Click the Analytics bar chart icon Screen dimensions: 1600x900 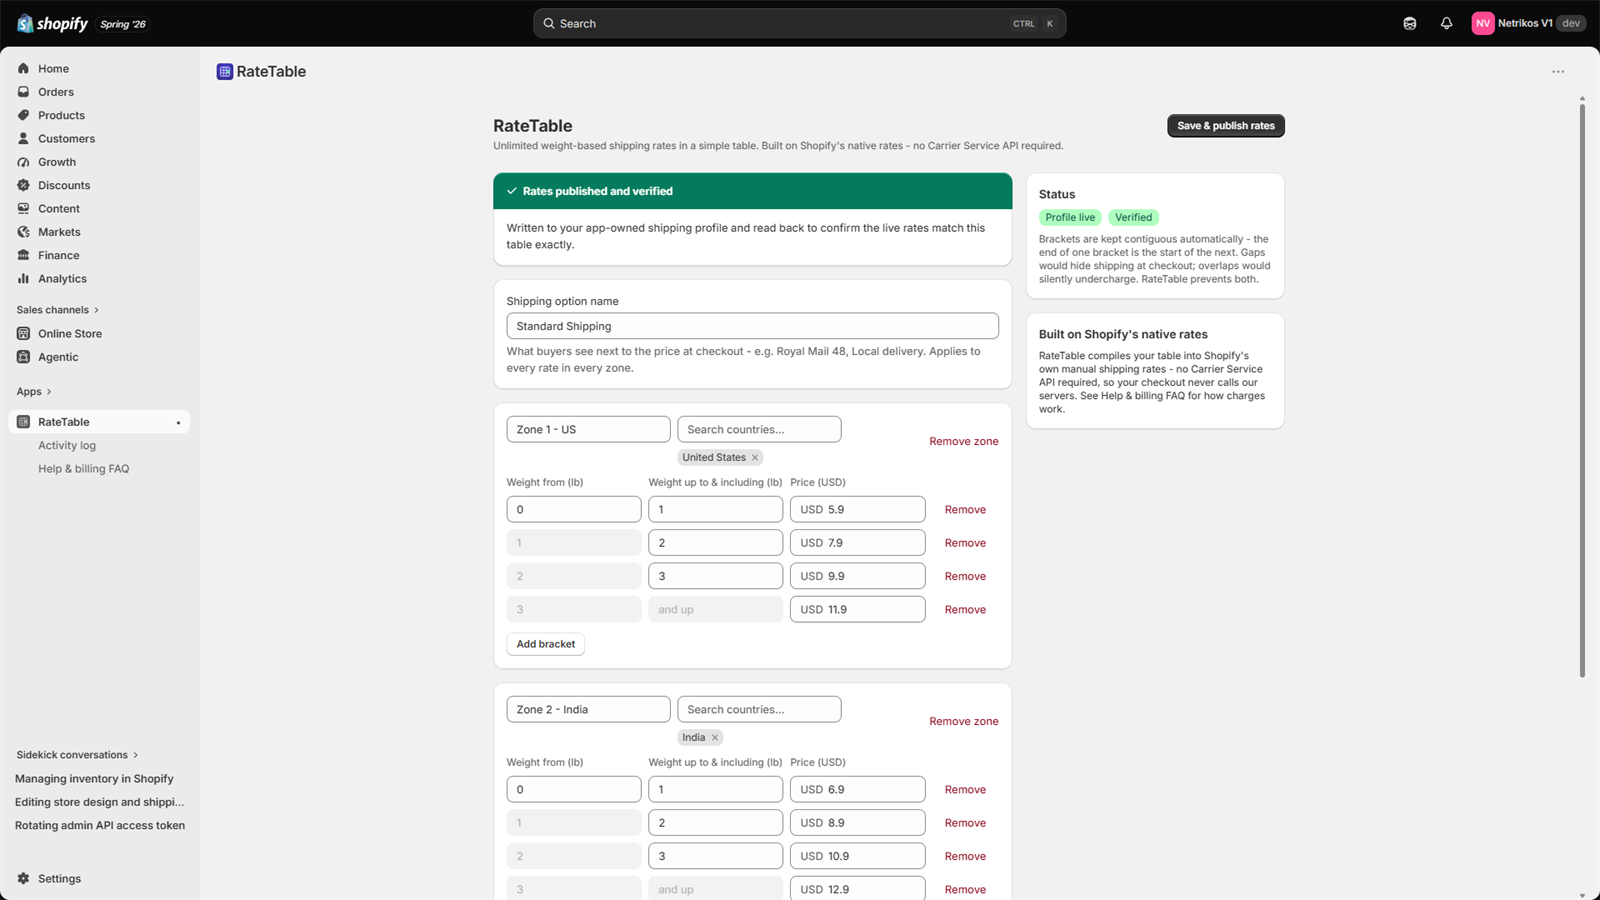pyautogui.click(x=23, y=279)
